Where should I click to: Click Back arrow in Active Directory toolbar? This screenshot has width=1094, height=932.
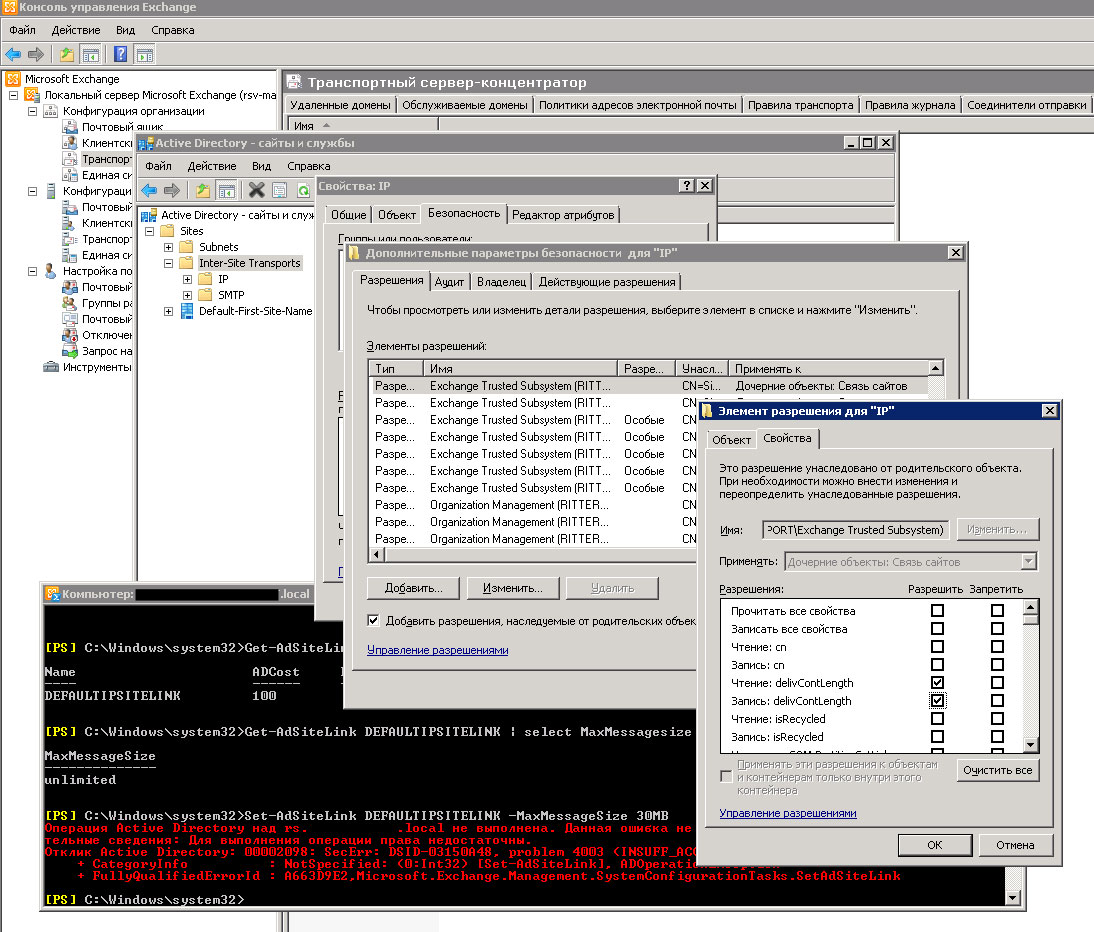click(149, 190)
